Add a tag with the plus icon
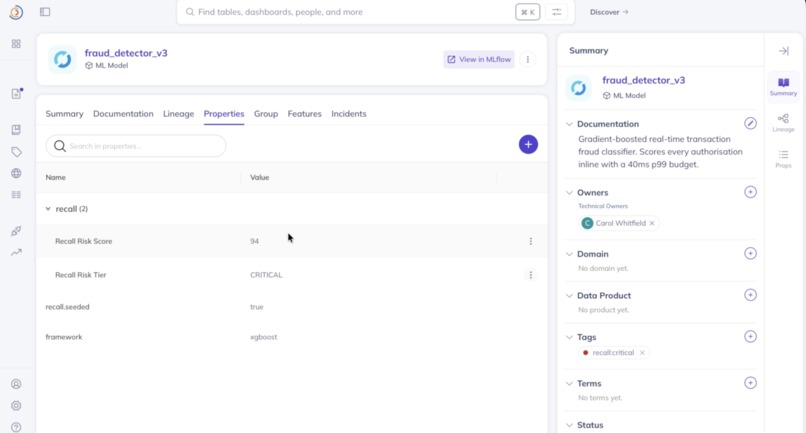Screen dimensions: 806x433 pyautogui.click(x=750, y=337)
